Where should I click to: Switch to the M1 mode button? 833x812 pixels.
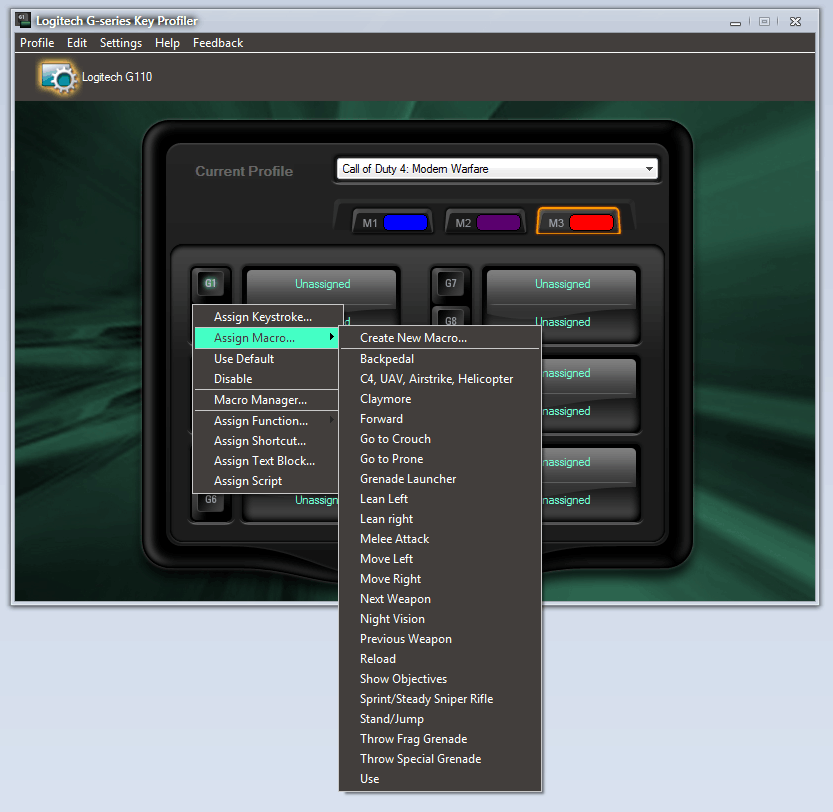coord(393,223)
